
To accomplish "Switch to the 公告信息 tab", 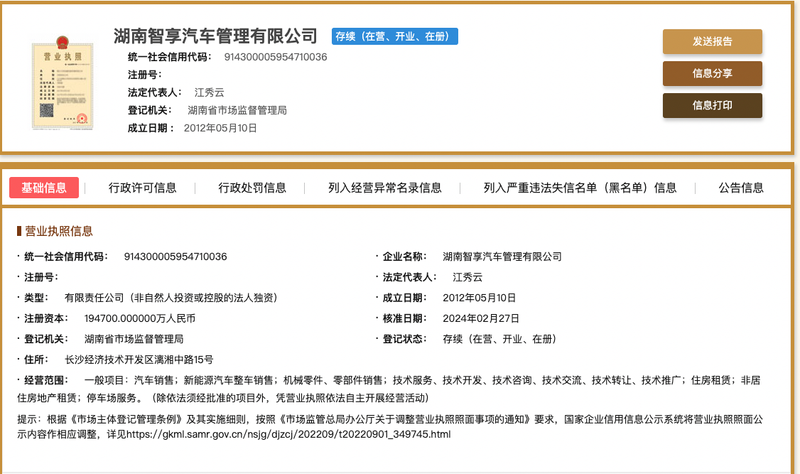I will coord(741,187).
